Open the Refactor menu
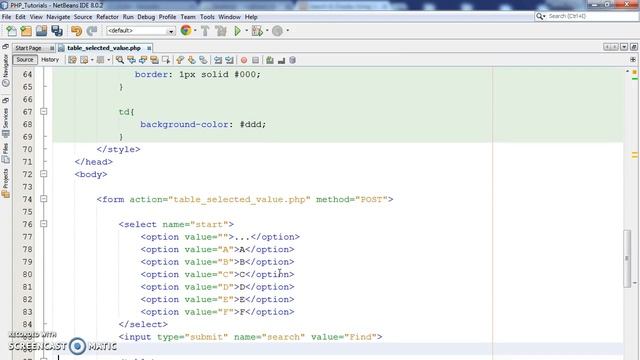This screenshot has width=640, height=360. point(107,17)
